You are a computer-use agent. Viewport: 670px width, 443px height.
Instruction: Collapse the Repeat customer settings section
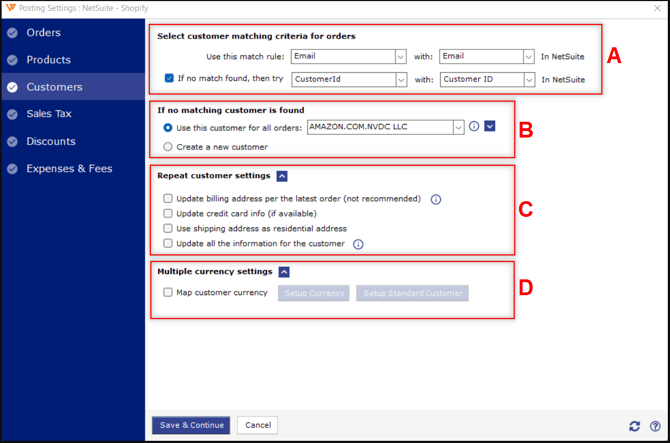(282, 176)
